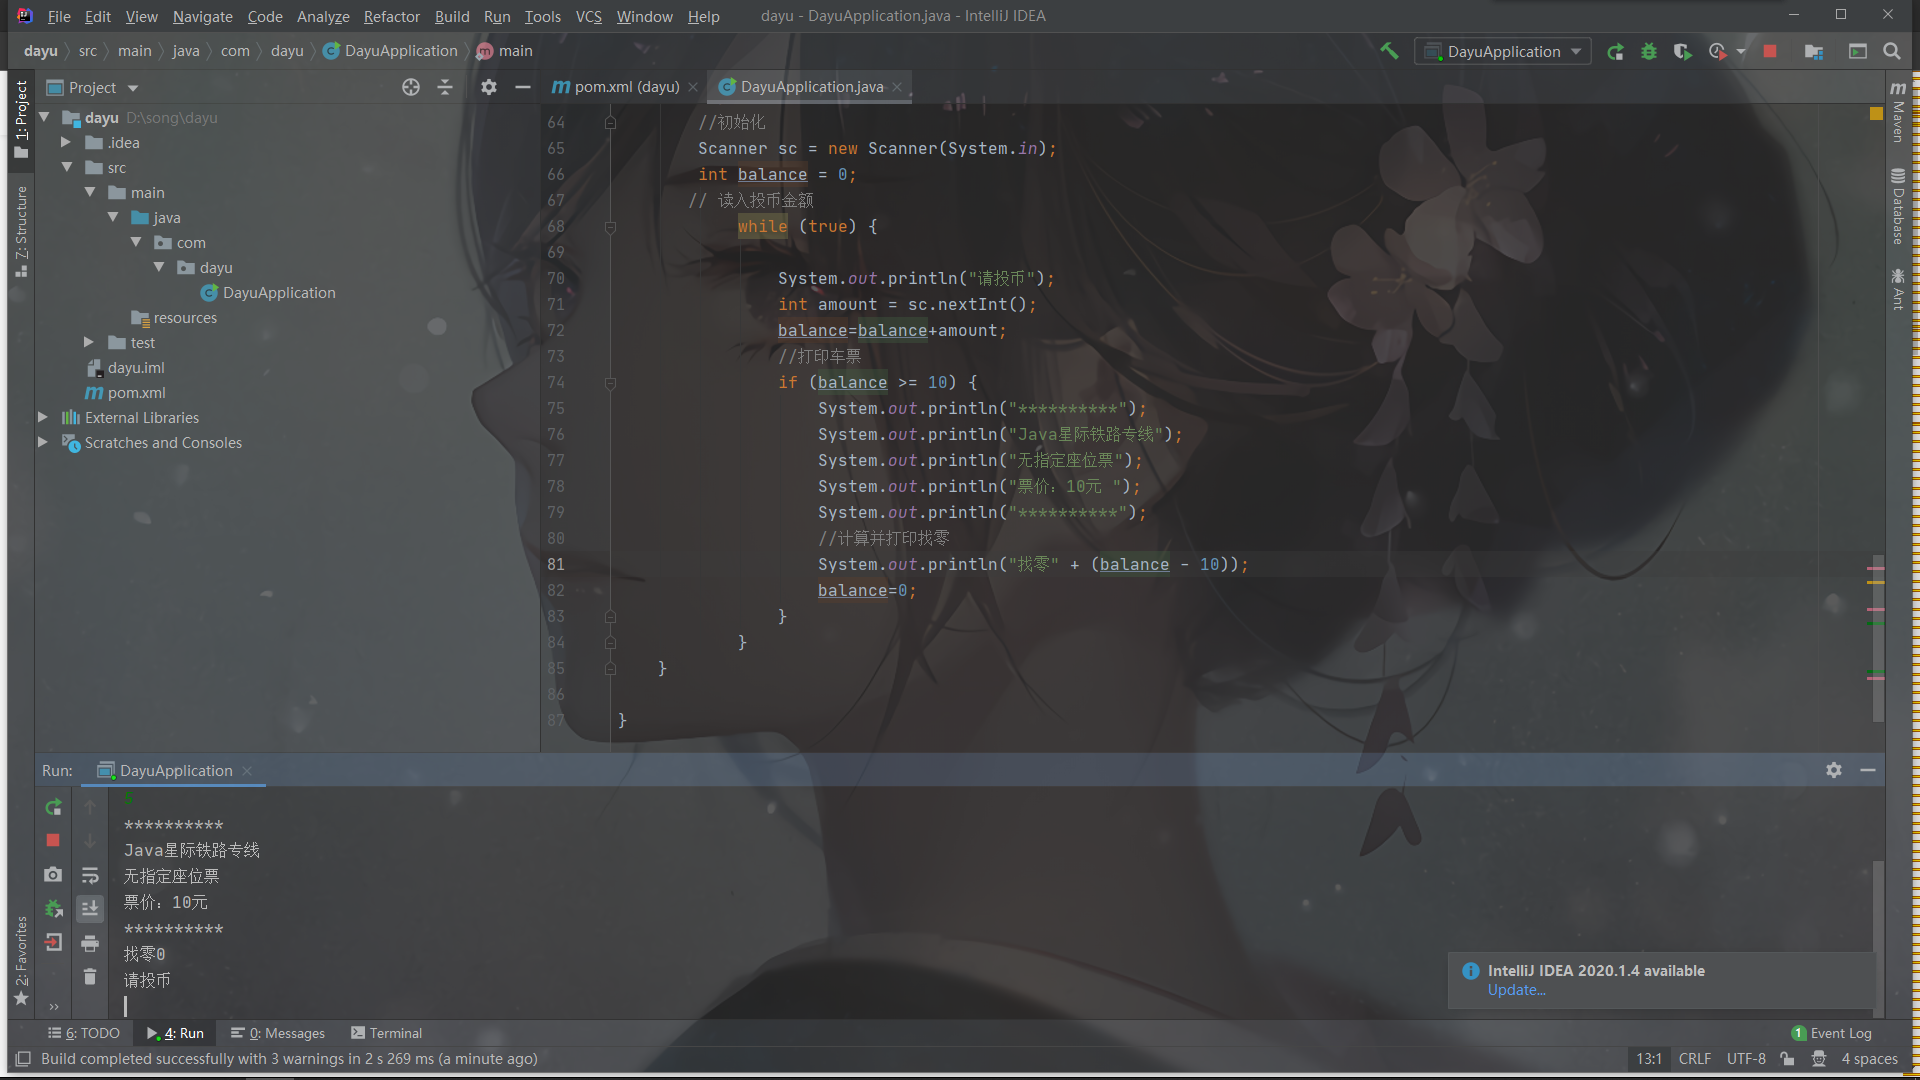The height and width of the screenshot is (1080, 1920).
Task: Expand the test folder in Project tree
Action: pyautogui.click(x=89, y=342)
